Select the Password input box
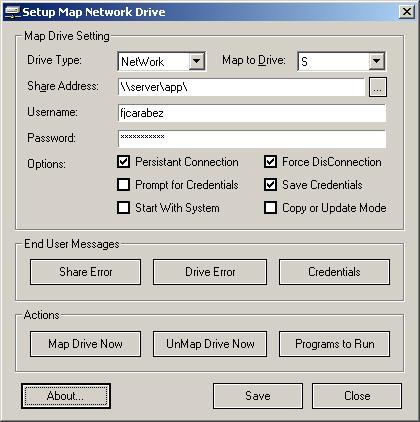Screen dimensions: 420x422 pyautogui.click(x=252, y=139)
